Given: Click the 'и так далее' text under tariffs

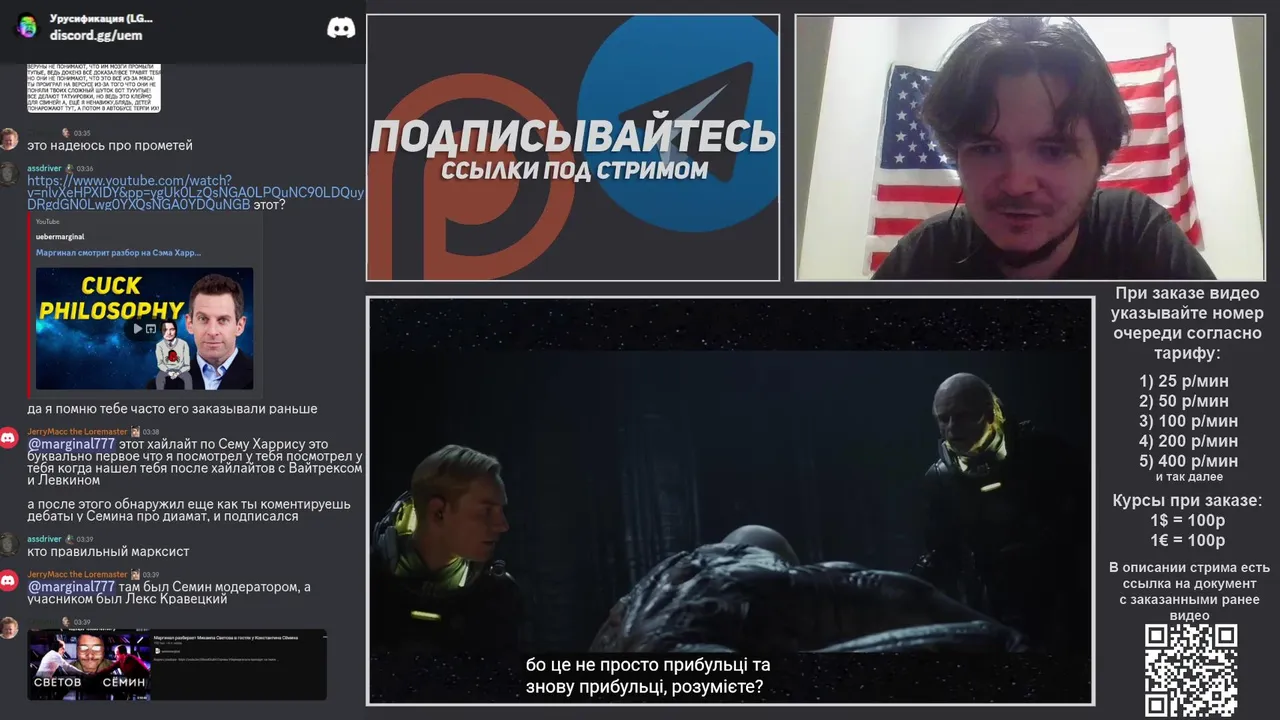Looking at the screenshot, I should click(1189, 477).
